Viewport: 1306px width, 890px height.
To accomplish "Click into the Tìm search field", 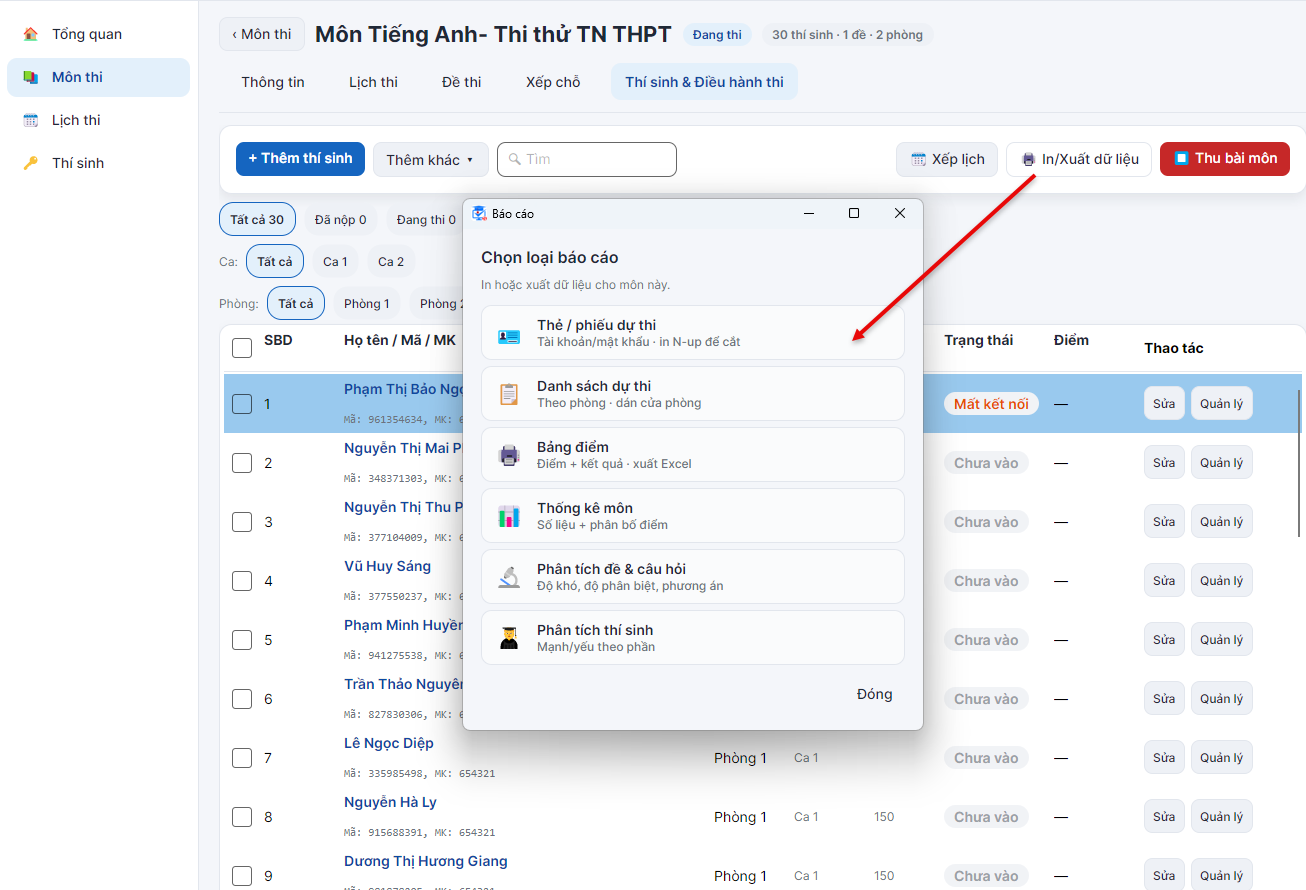I will (x=587, y=159).
